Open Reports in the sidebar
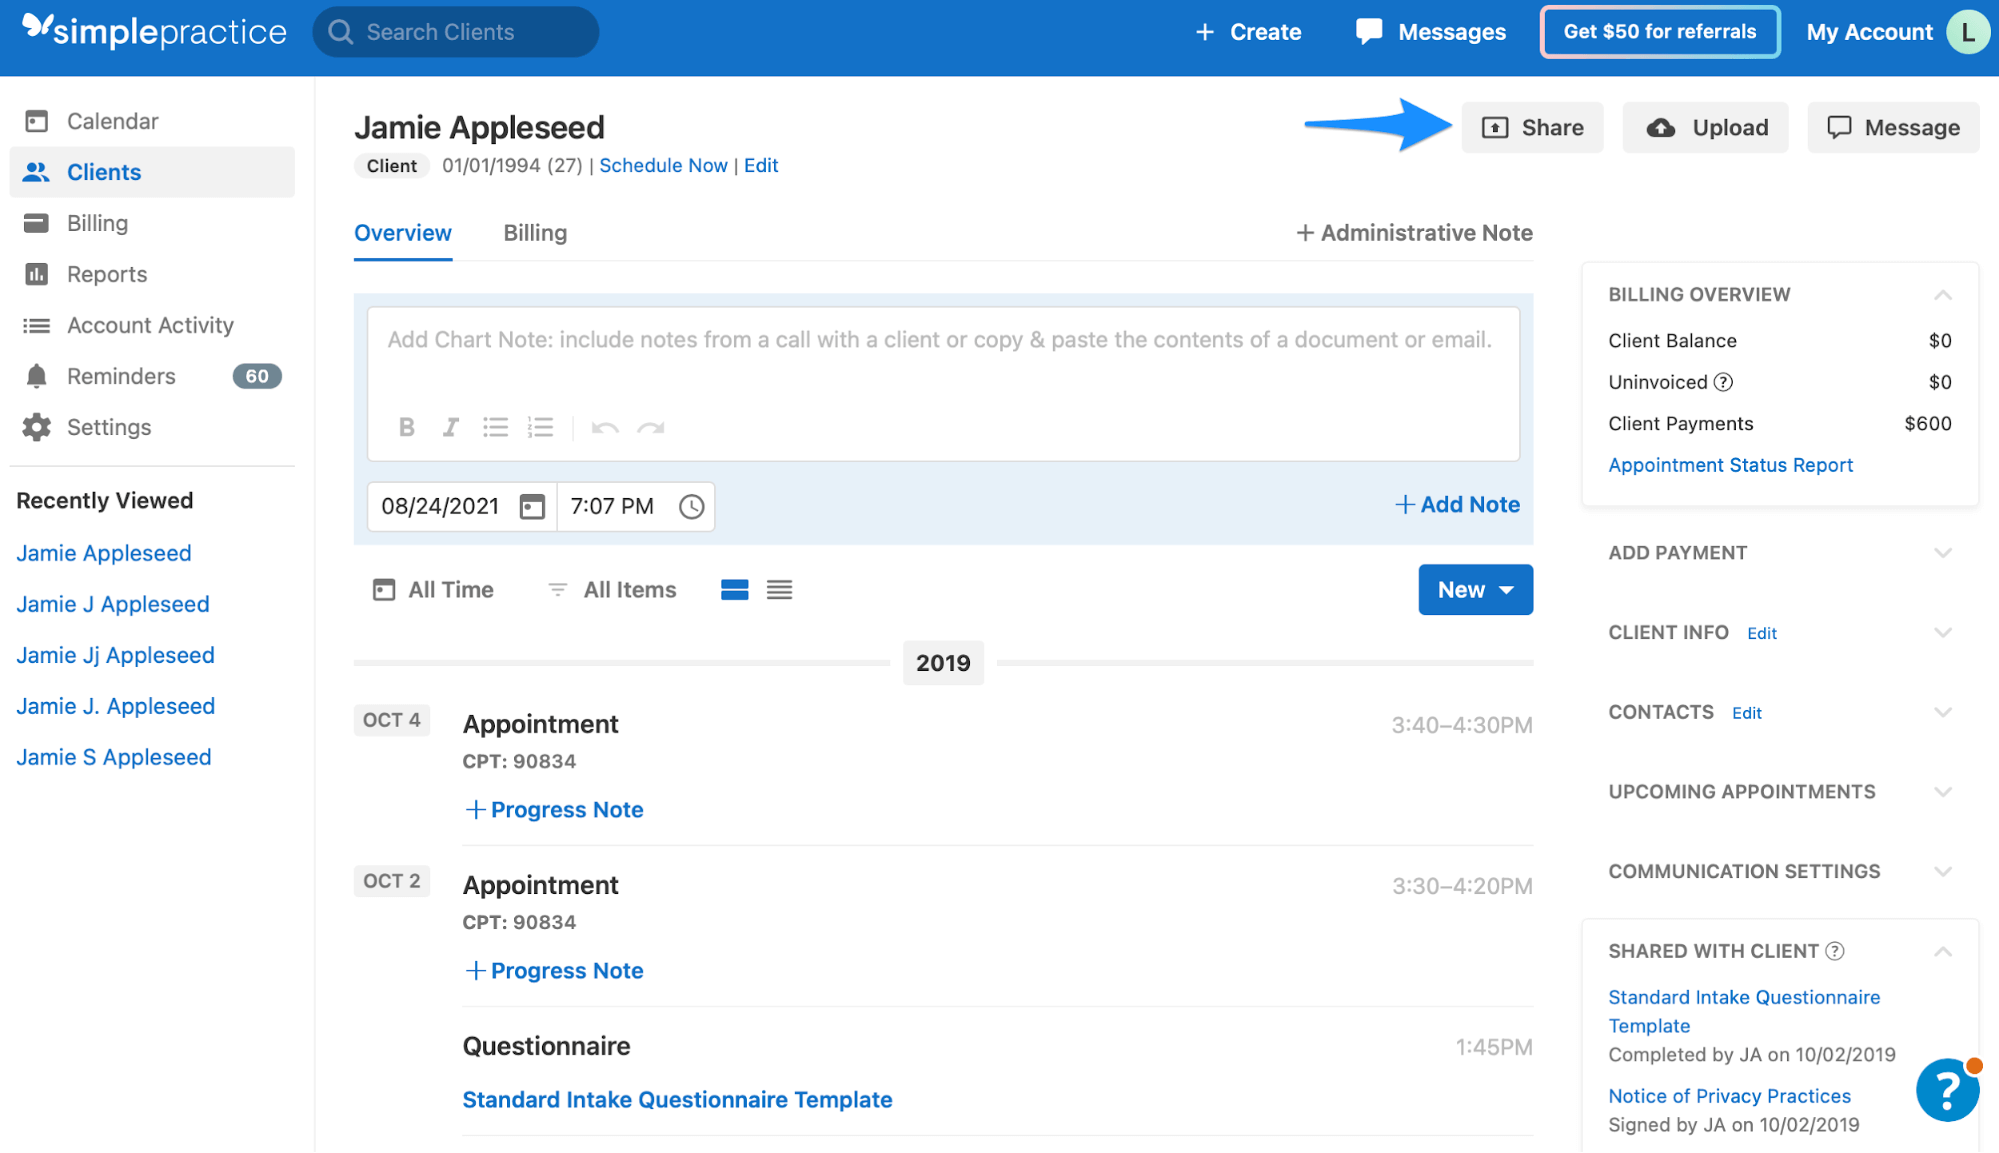 click(x=106, y=274)
